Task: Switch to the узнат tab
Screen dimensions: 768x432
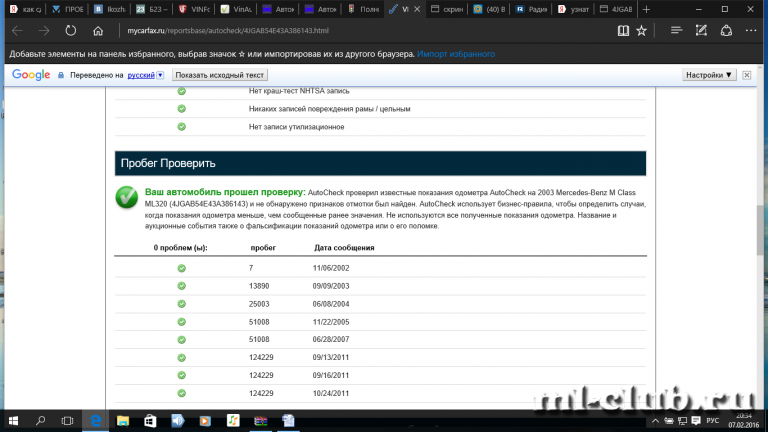Action: pyautogui.click(x=574, y=9)
